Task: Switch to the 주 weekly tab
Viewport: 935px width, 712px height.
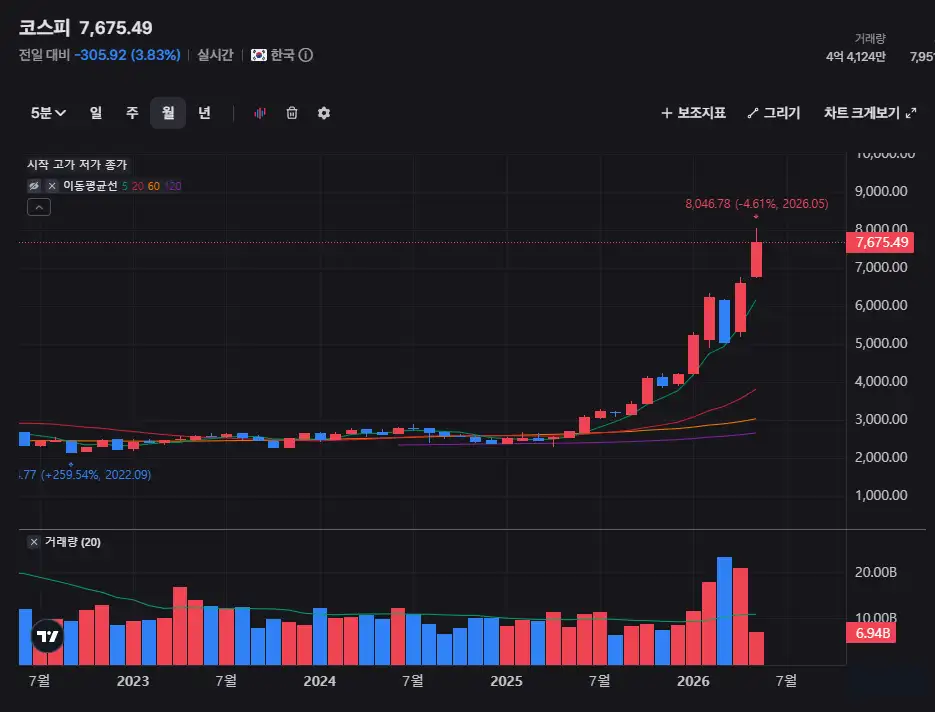Action: tap(132, 113)
